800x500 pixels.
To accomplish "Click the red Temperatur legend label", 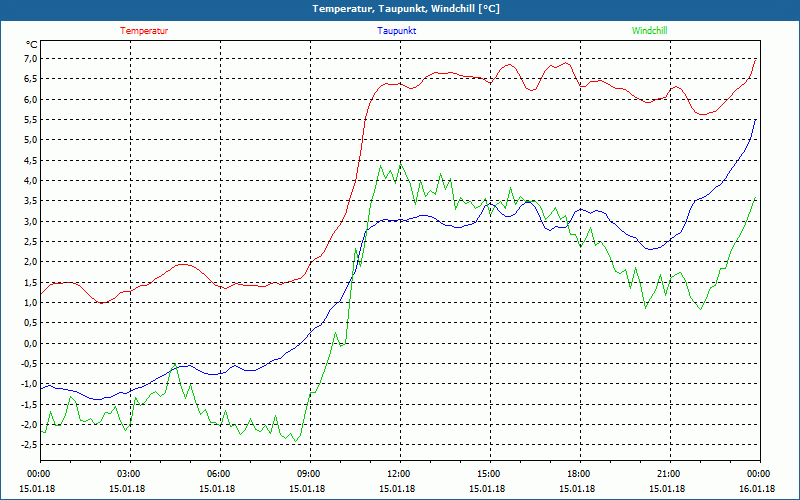I will coord(144,31).
